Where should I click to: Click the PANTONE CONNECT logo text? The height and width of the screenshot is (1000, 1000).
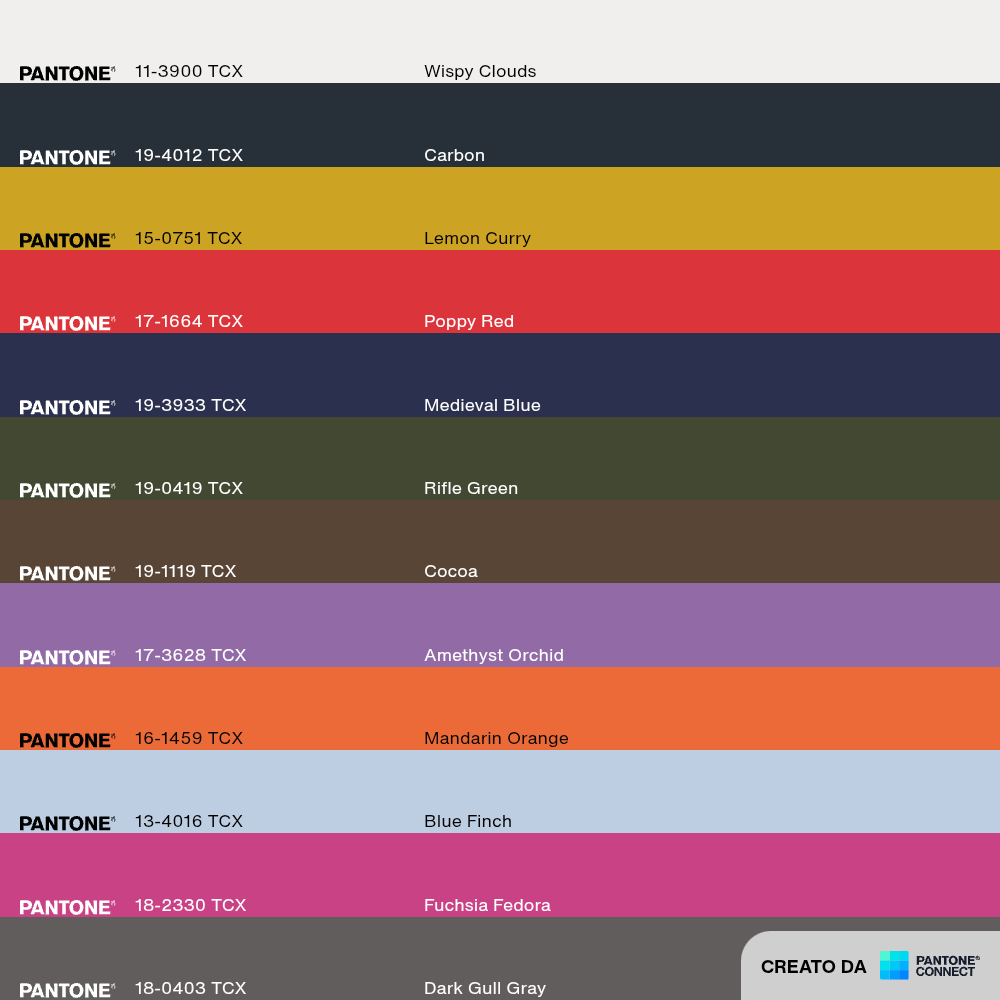point(947,966)
